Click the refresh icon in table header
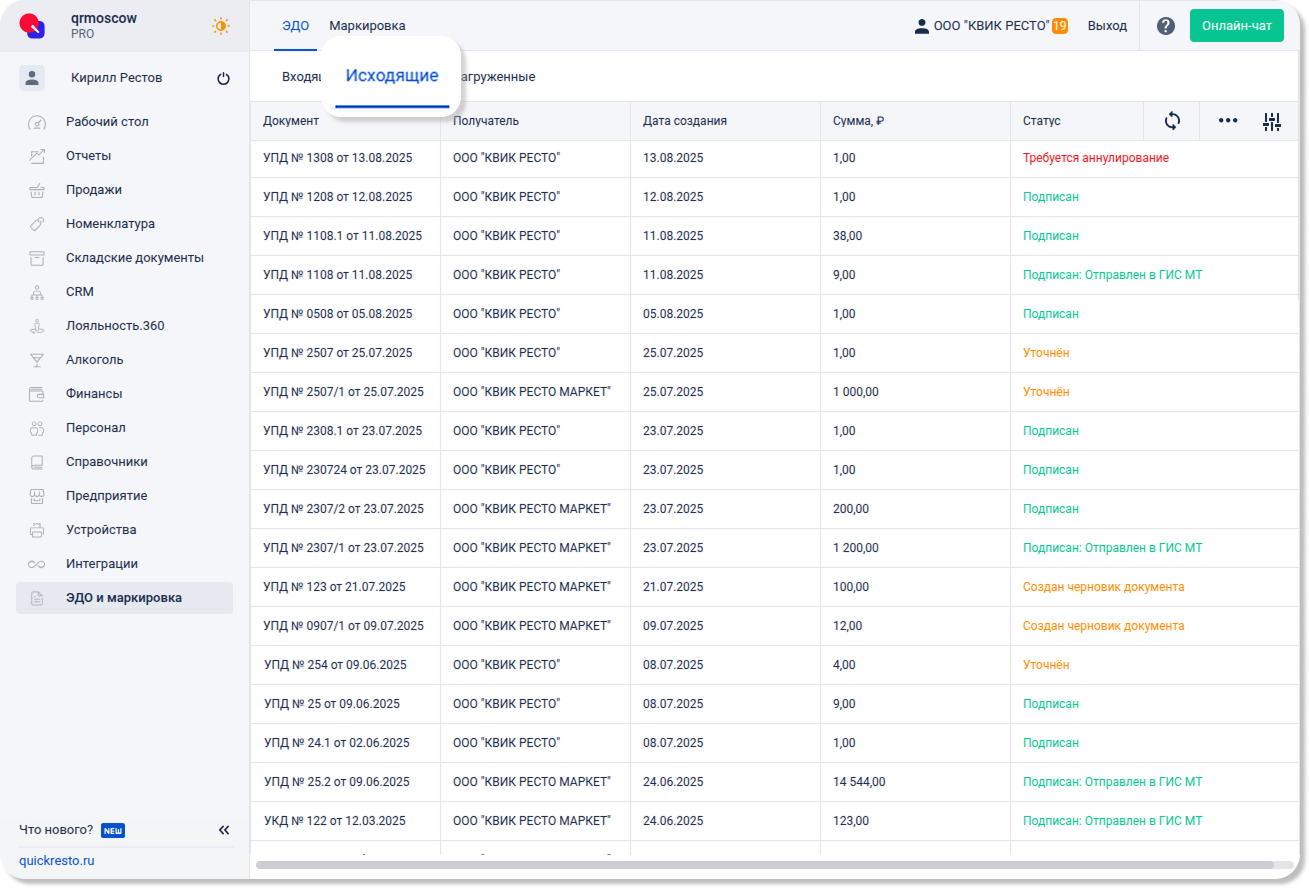Image resolution: width=1309 pixels, height=888 pixels. (x=1172, y=121)
